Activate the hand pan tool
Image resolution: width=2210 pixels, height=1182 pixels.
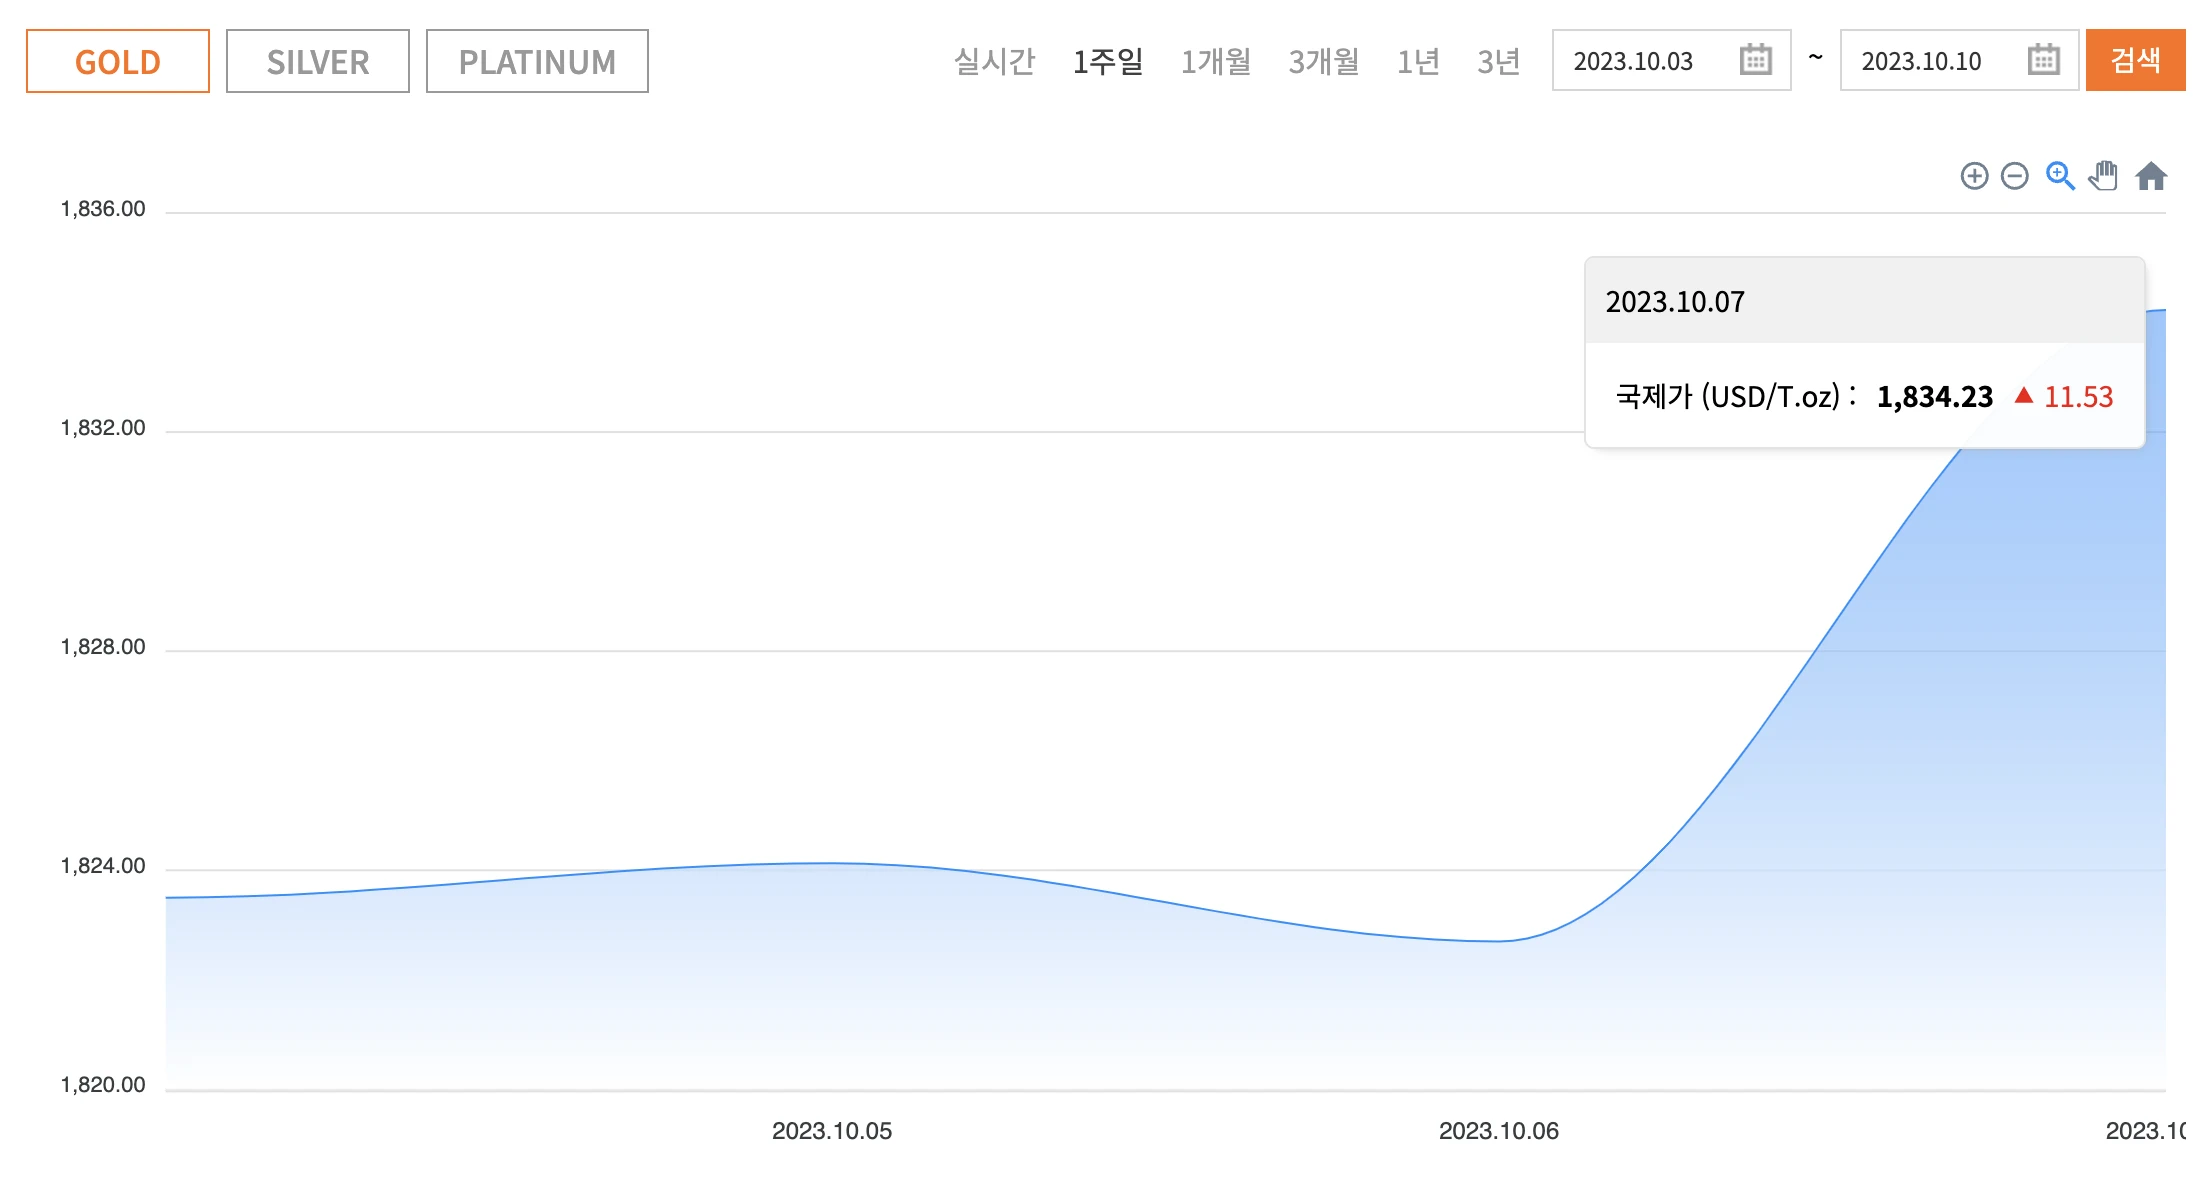[2104, 176]
